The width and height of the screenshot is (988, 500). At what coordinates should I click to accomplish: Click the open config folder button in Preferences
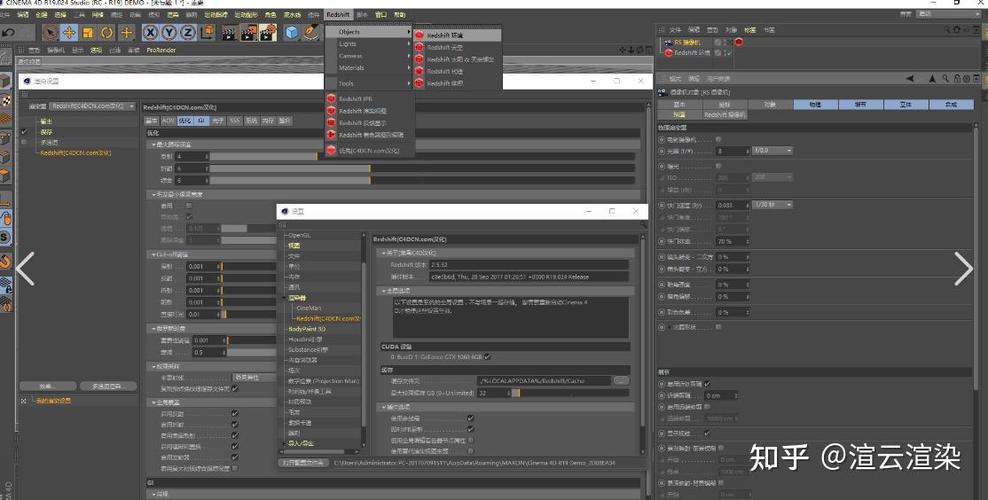pos(304,463)
